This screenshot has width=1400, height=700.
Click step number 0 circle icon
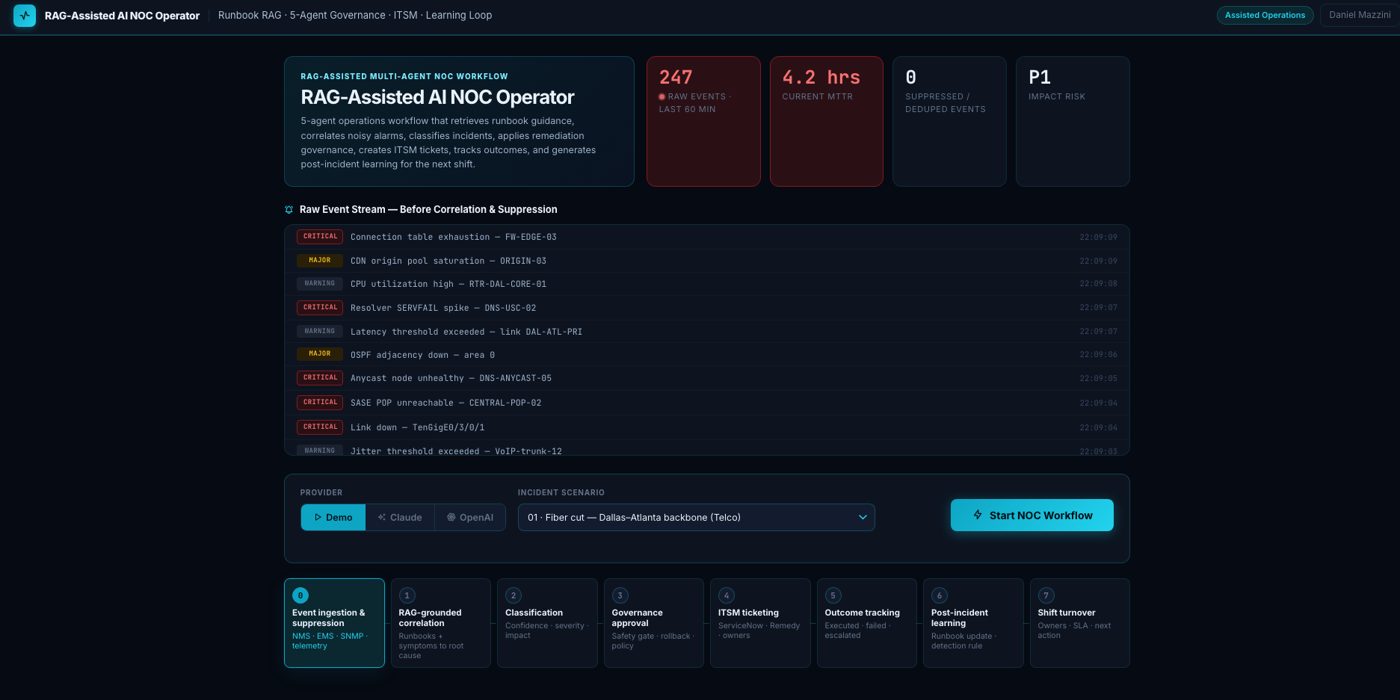point(300,595)
